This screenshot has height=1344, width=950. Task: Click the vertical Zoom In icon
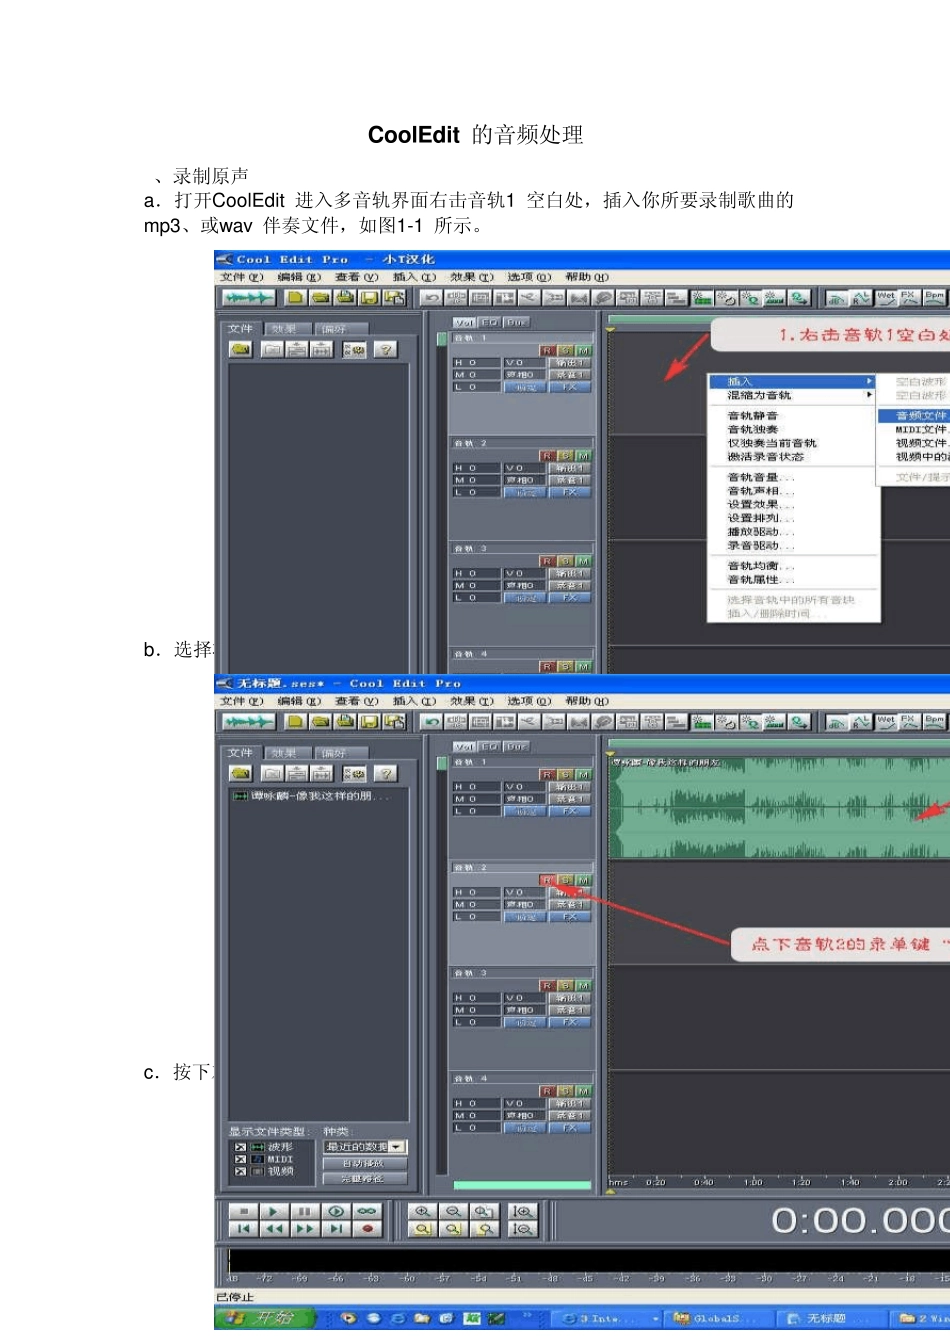coord(522,1211)
